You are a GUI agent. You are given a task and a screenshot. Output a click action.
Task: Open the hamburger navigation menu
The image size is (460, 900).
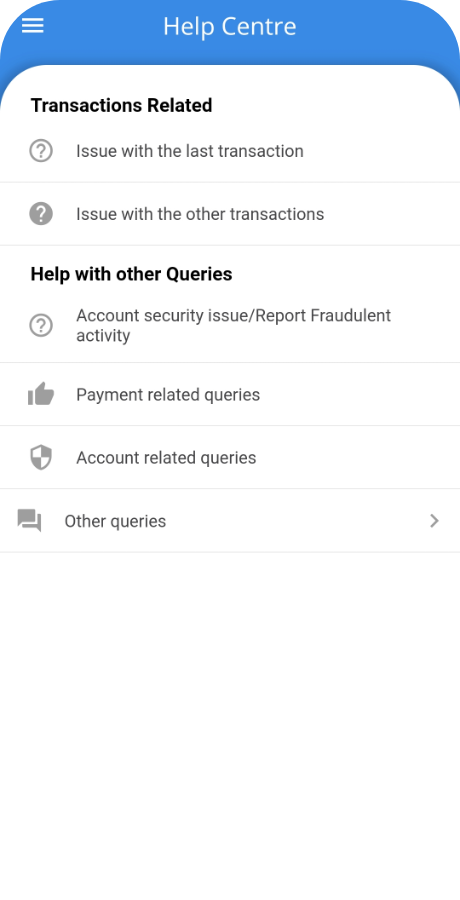pyautogui.click(x=33, y=26)
